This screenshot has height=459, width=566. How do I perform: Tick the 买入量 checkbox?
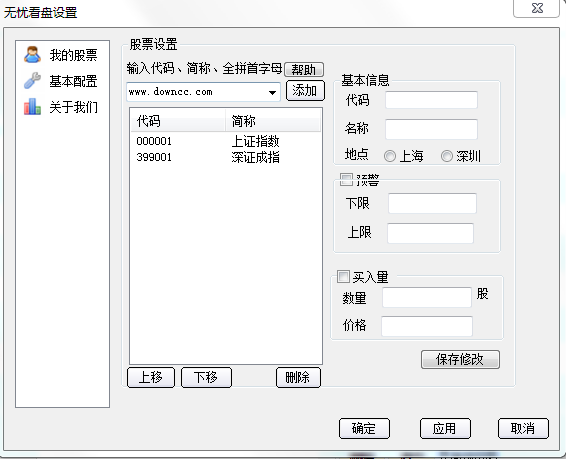[x=343, y=277]
